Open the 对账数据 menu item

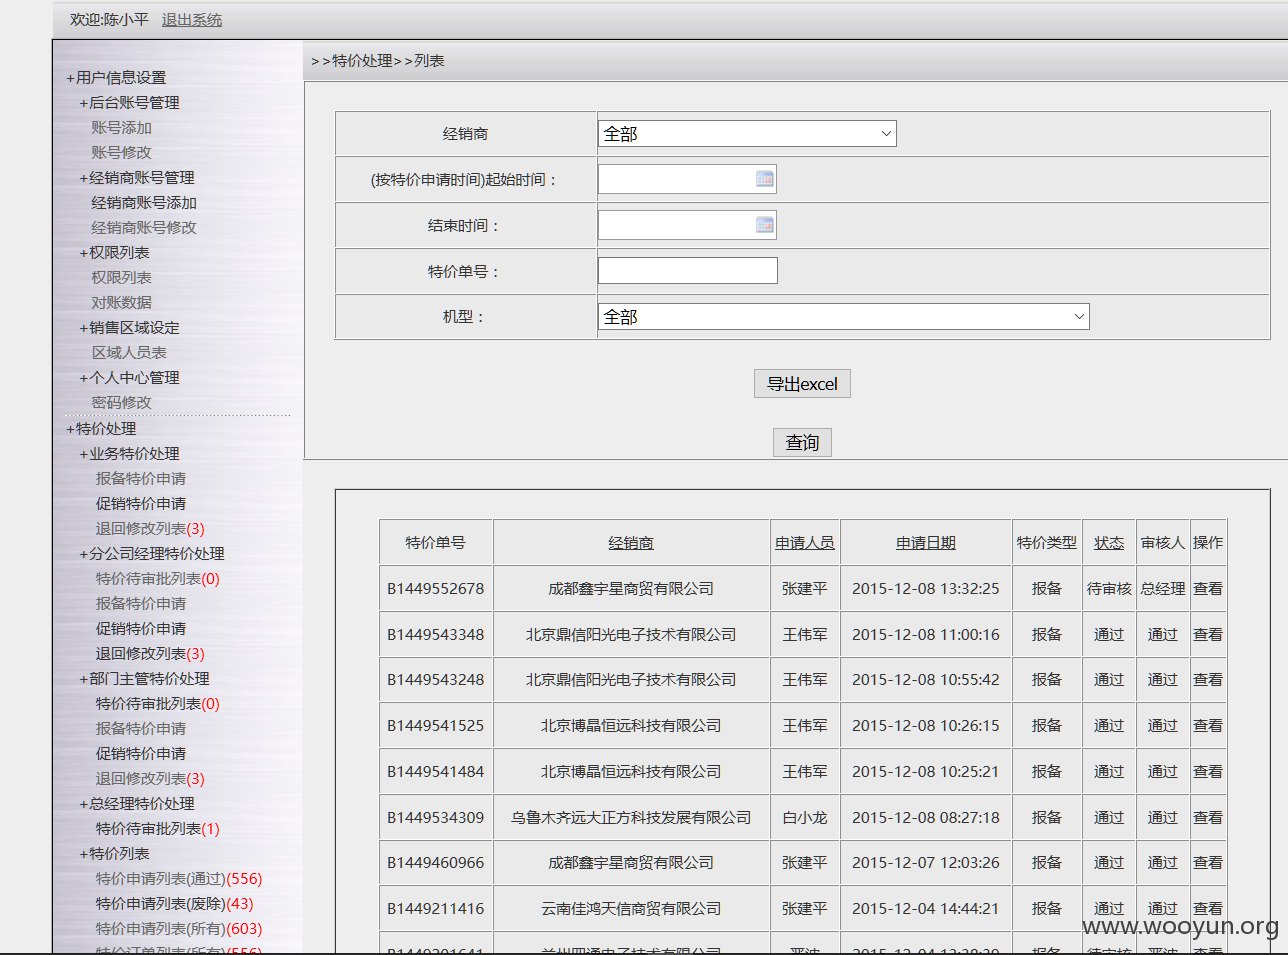122,302
